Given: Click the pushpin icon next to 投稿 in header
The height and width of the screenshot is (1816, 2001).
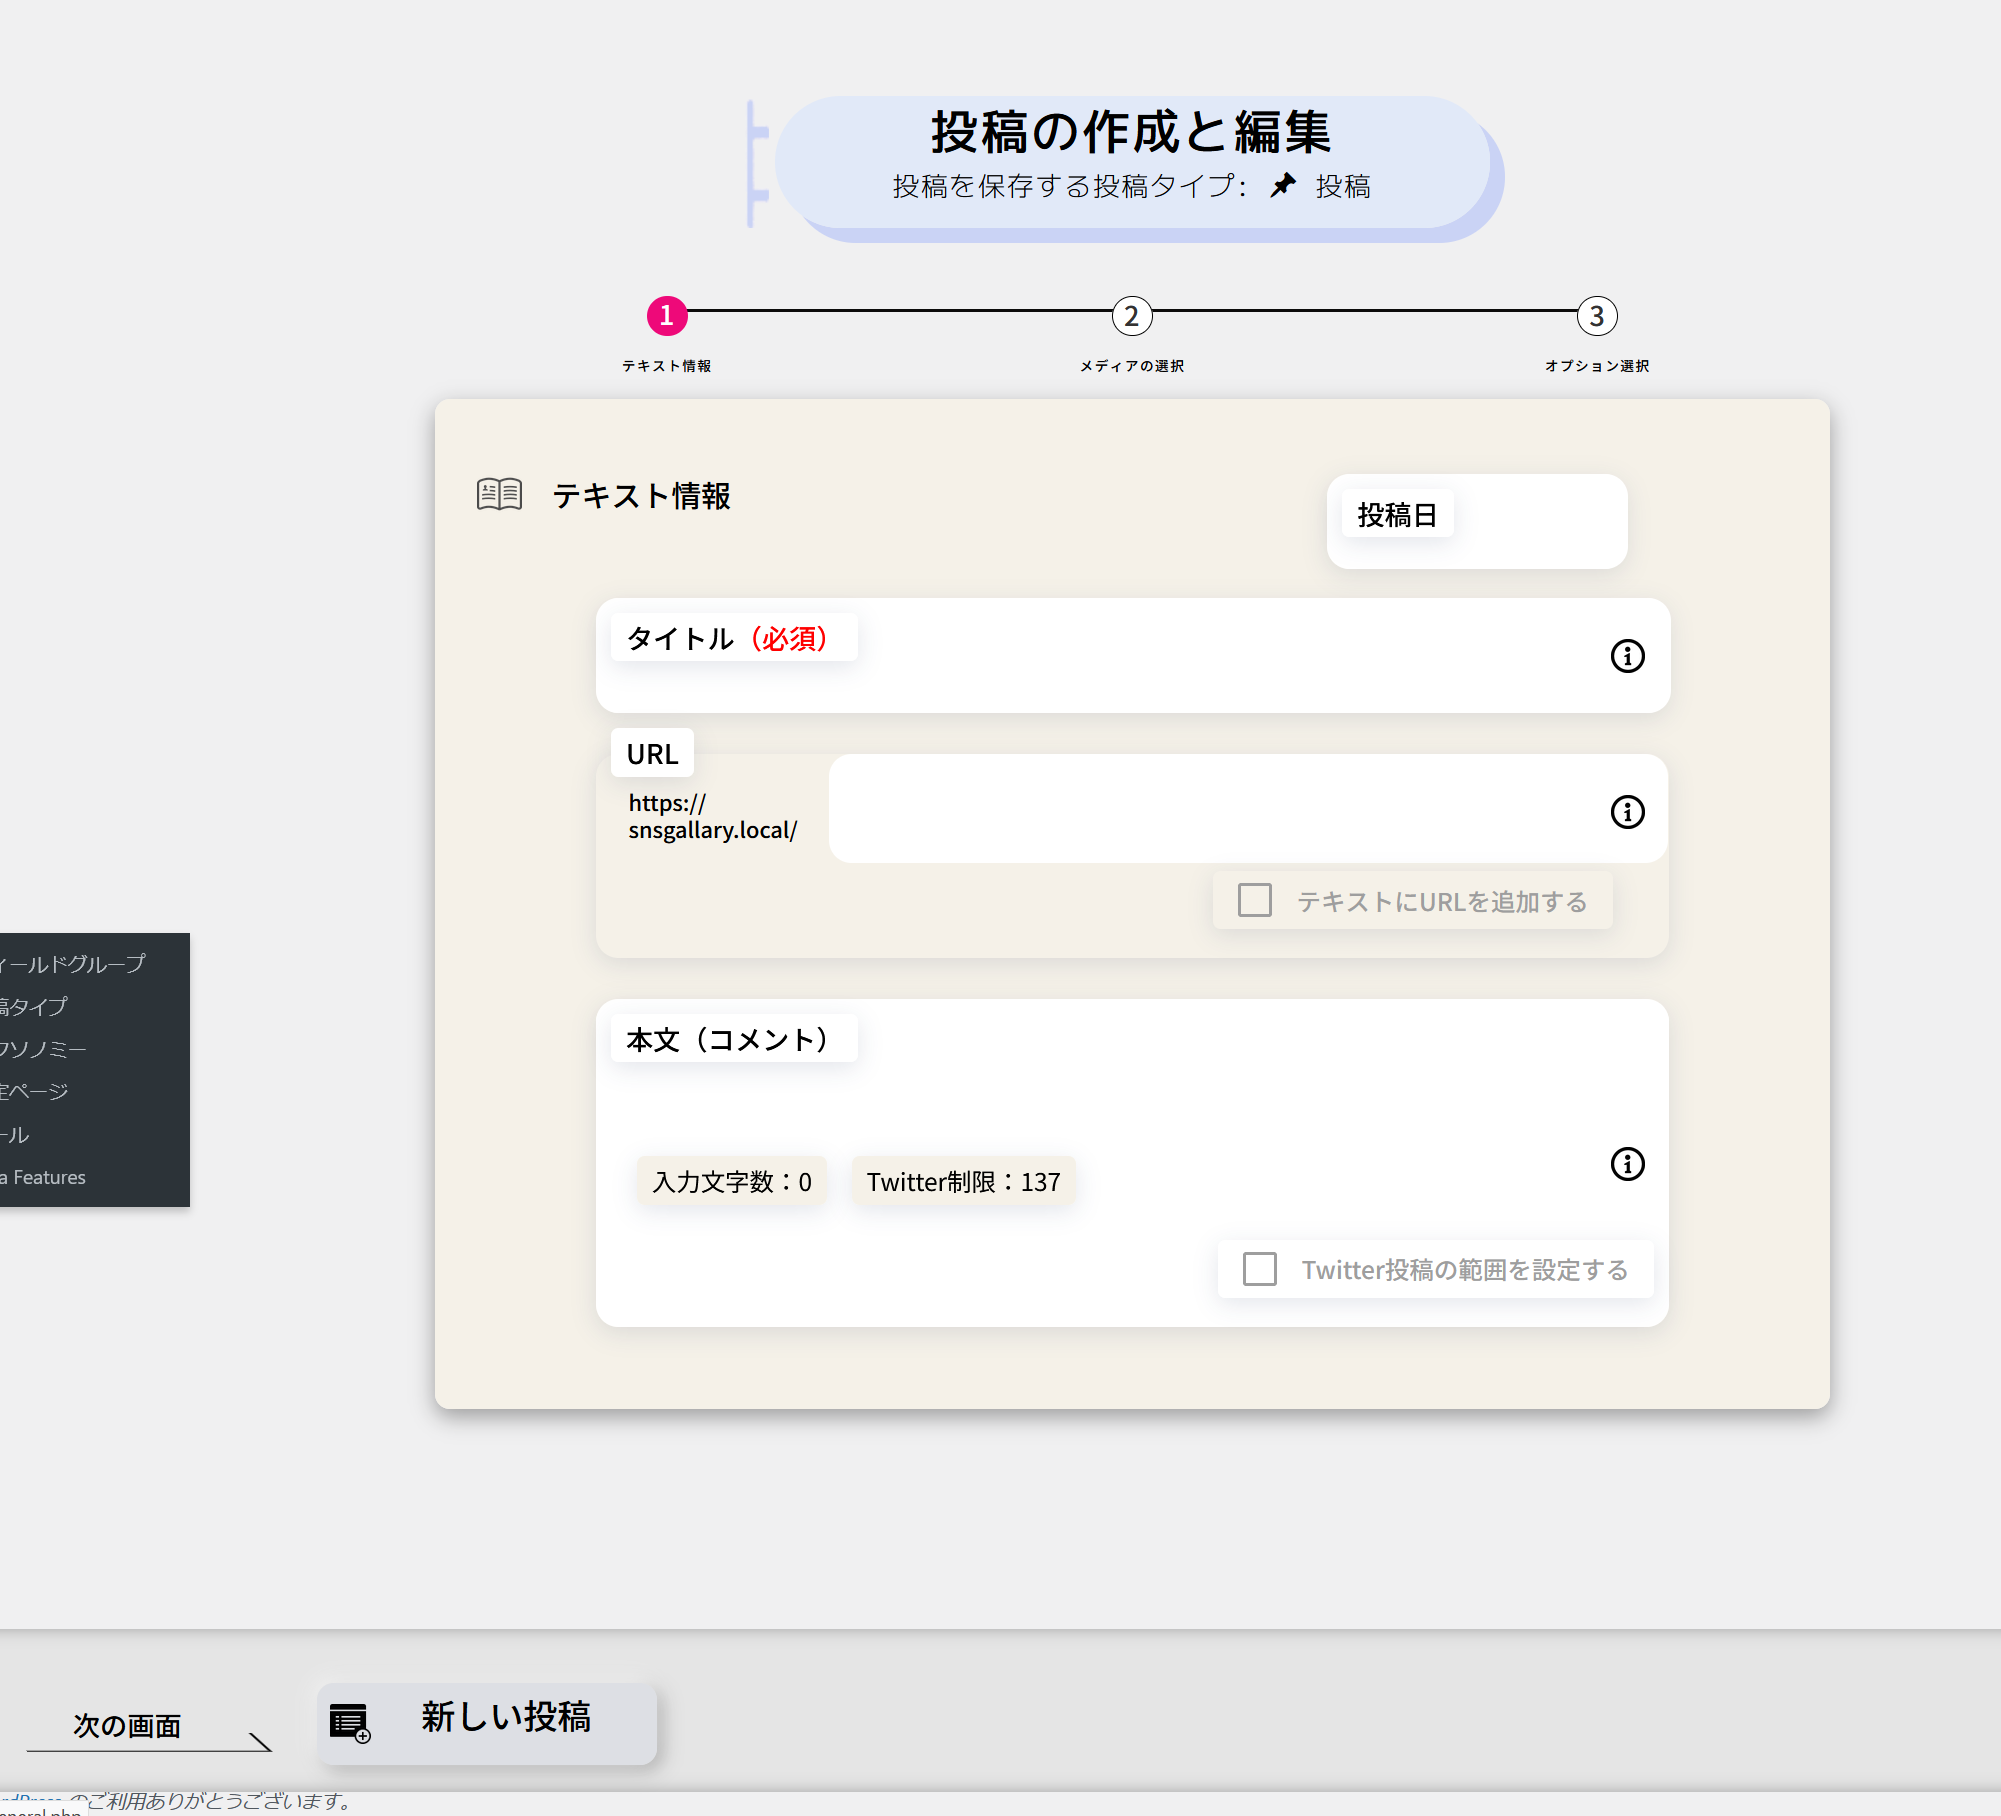Looking at the screenshot, I should (1280, 184).
